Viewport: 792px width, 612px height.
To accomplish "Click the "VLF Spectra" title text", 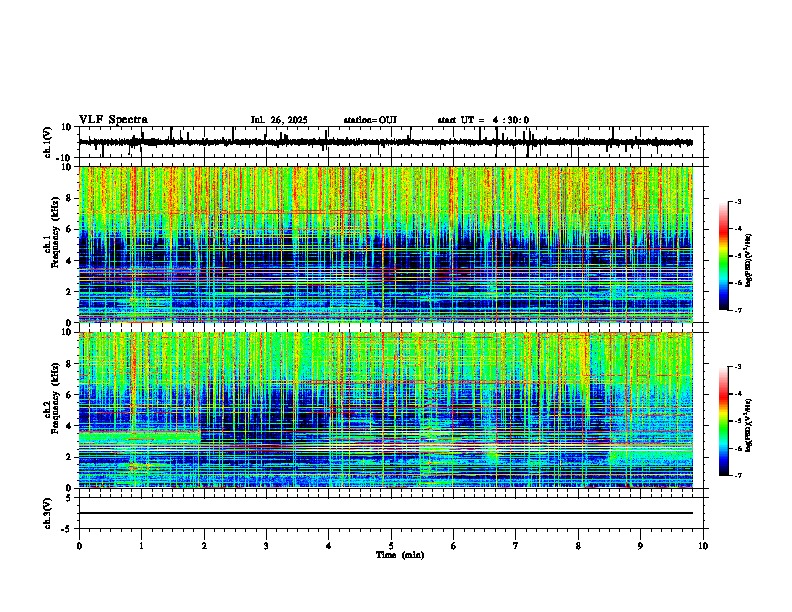I will pos(113,120).
